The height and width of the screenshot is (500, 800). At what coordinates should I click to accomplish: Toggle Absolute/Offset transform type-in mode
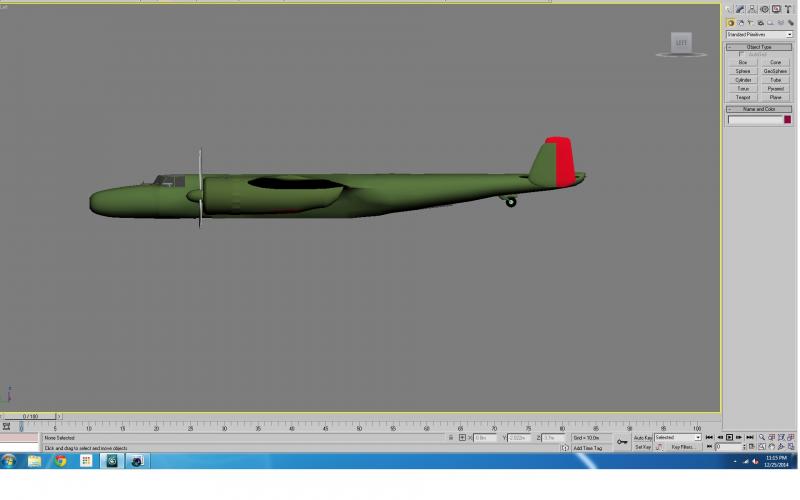tap(462, 438)
